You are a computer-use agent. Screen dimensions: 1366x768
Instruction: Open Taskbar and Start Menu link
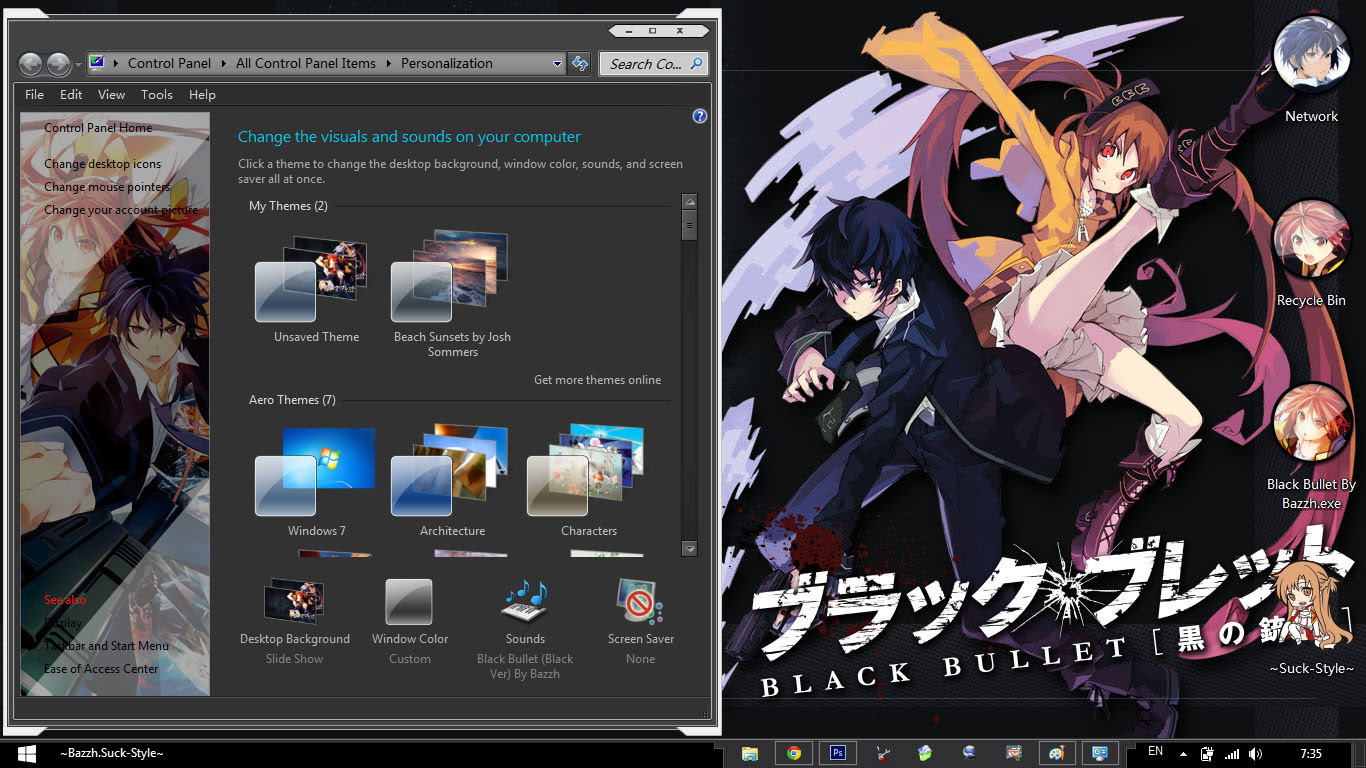pyautogui.click(x=106, y=646)
